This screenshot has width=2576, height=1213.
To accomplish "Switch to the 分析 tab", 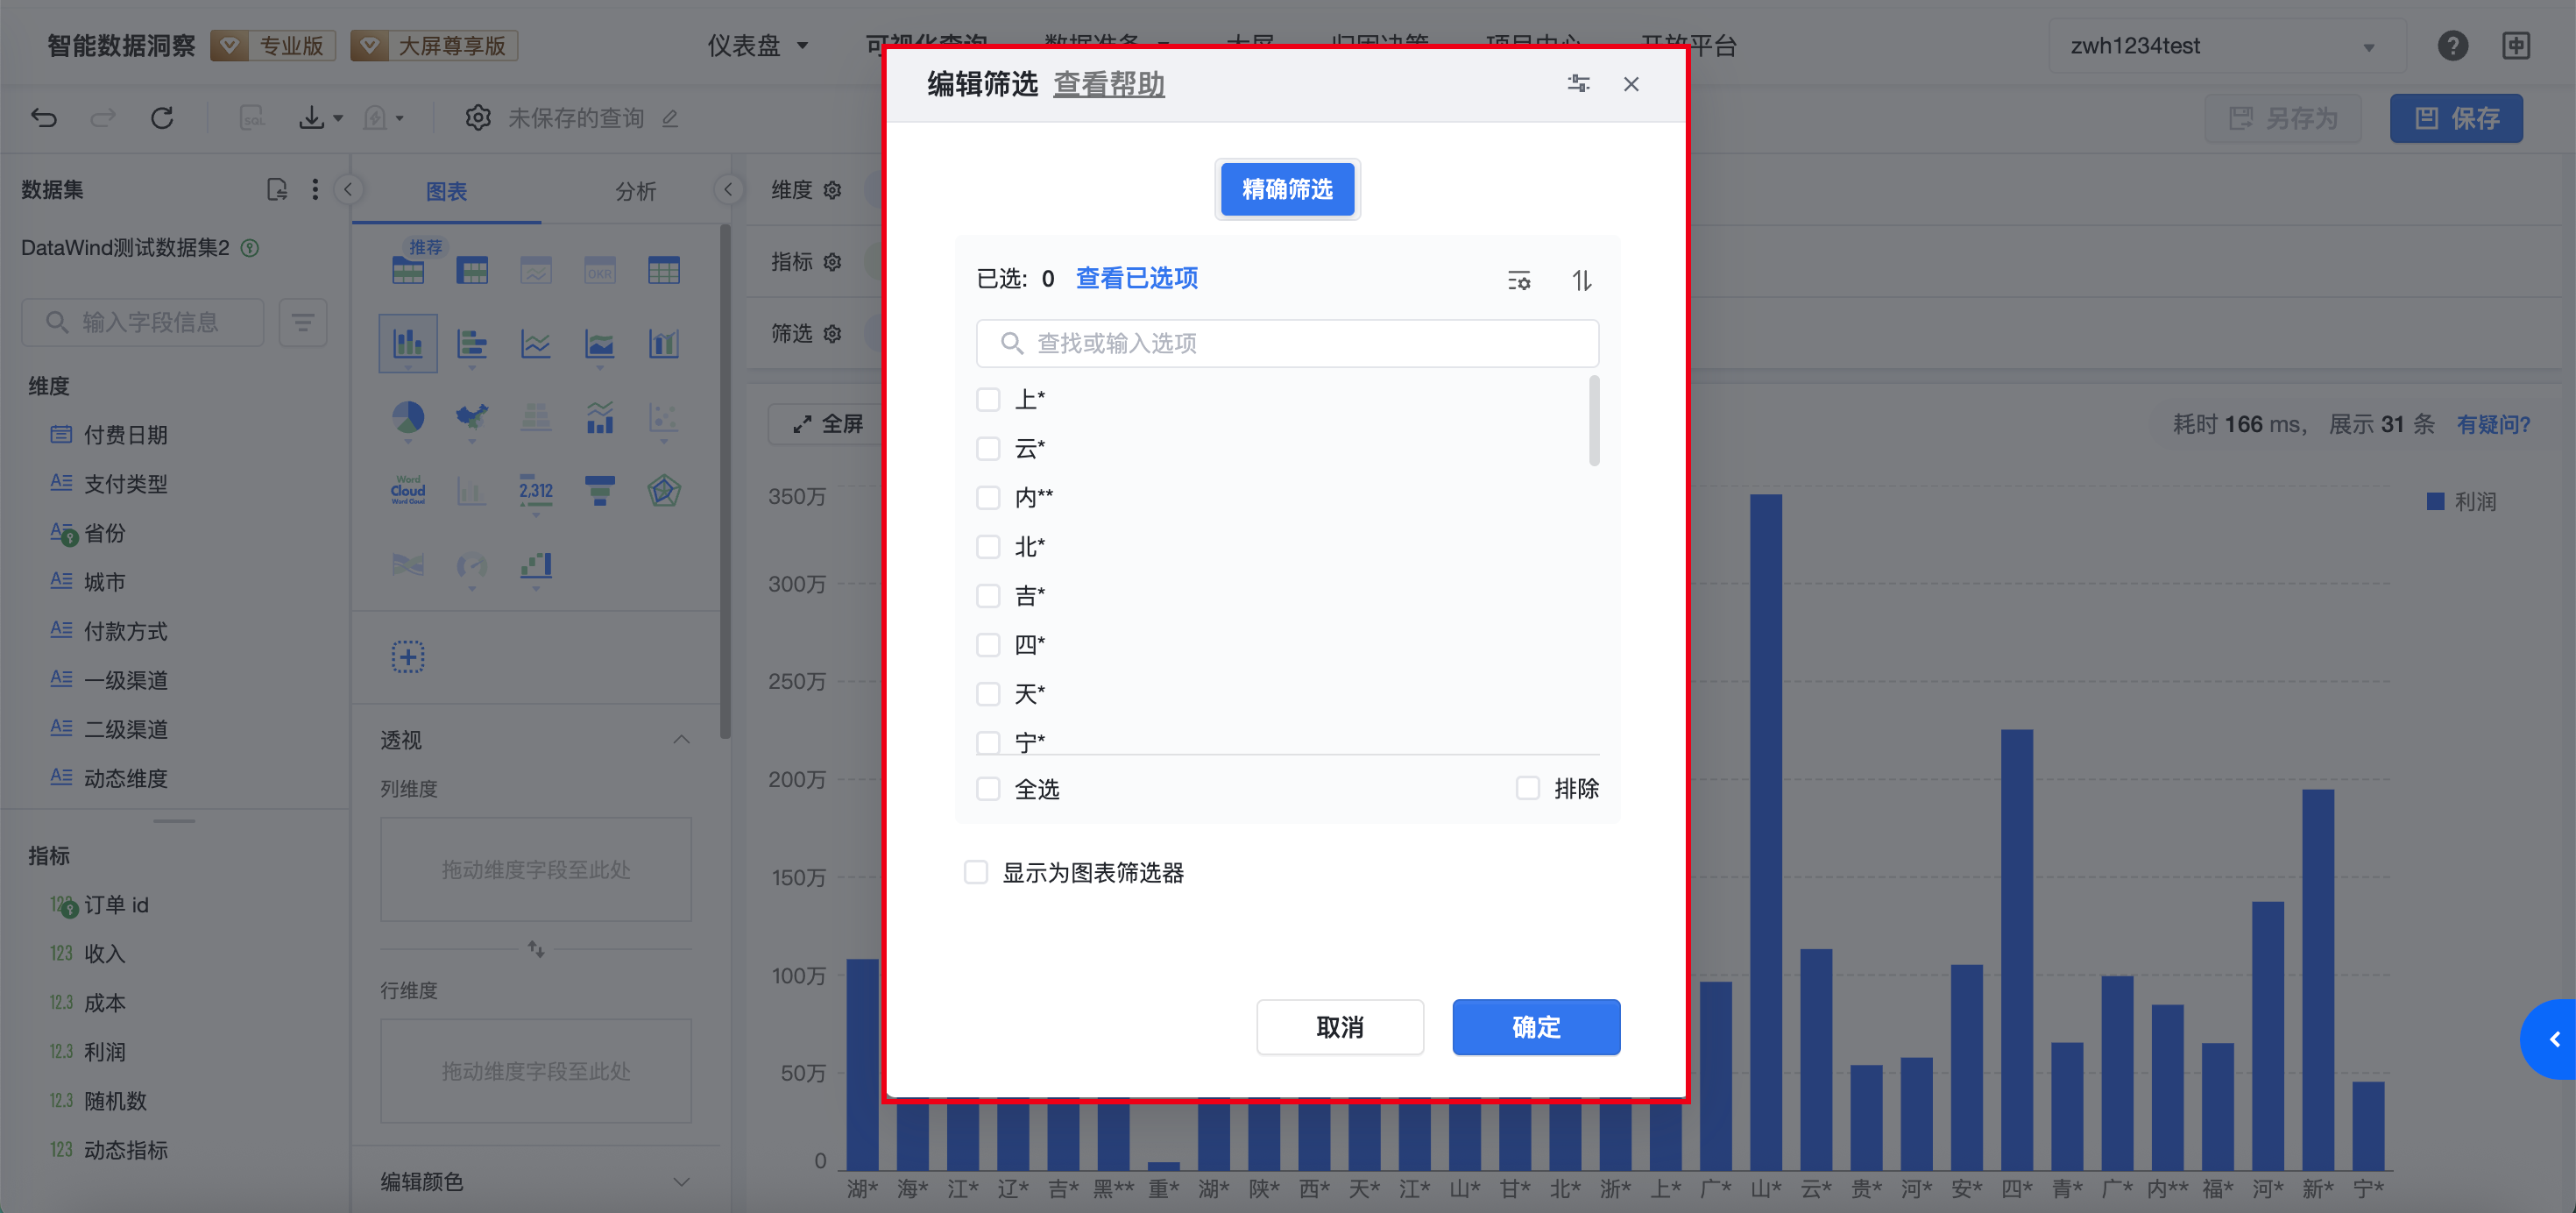I will [x=635, y=190].
